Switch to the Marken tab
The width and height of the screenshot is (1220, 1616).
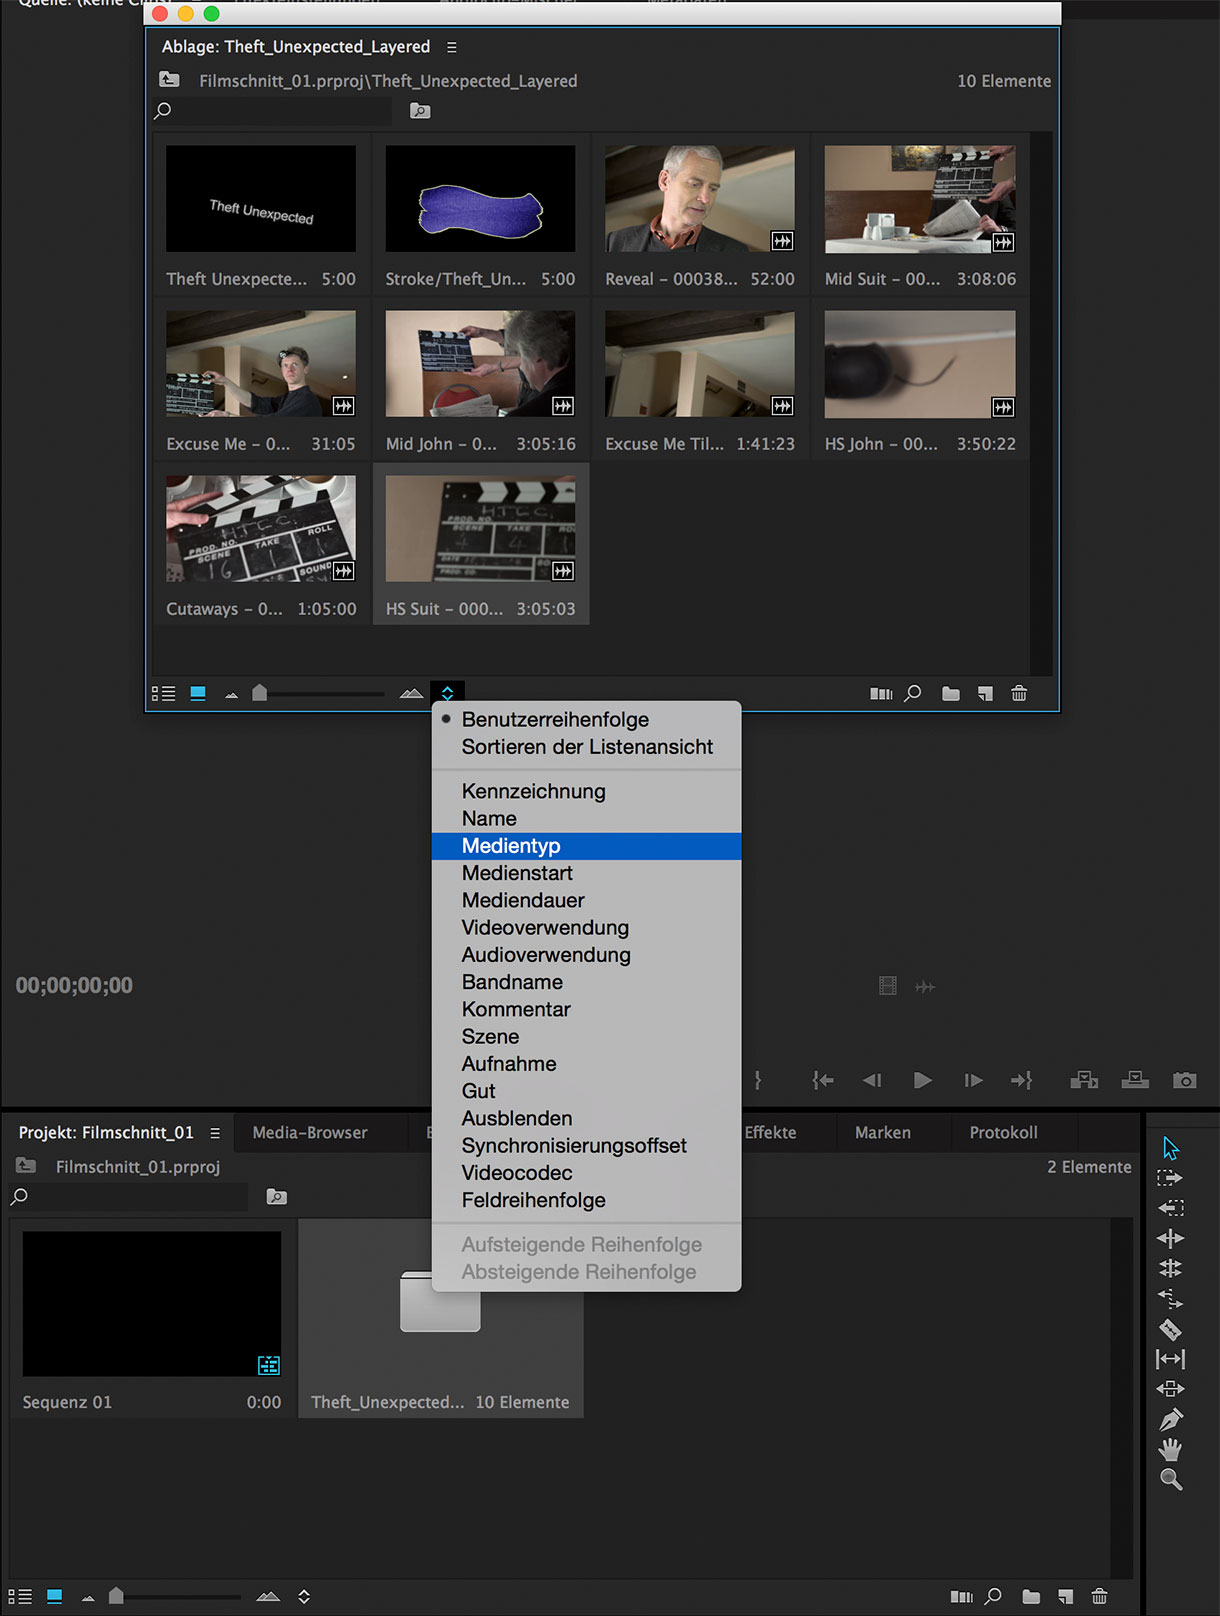click(883, 1133)
